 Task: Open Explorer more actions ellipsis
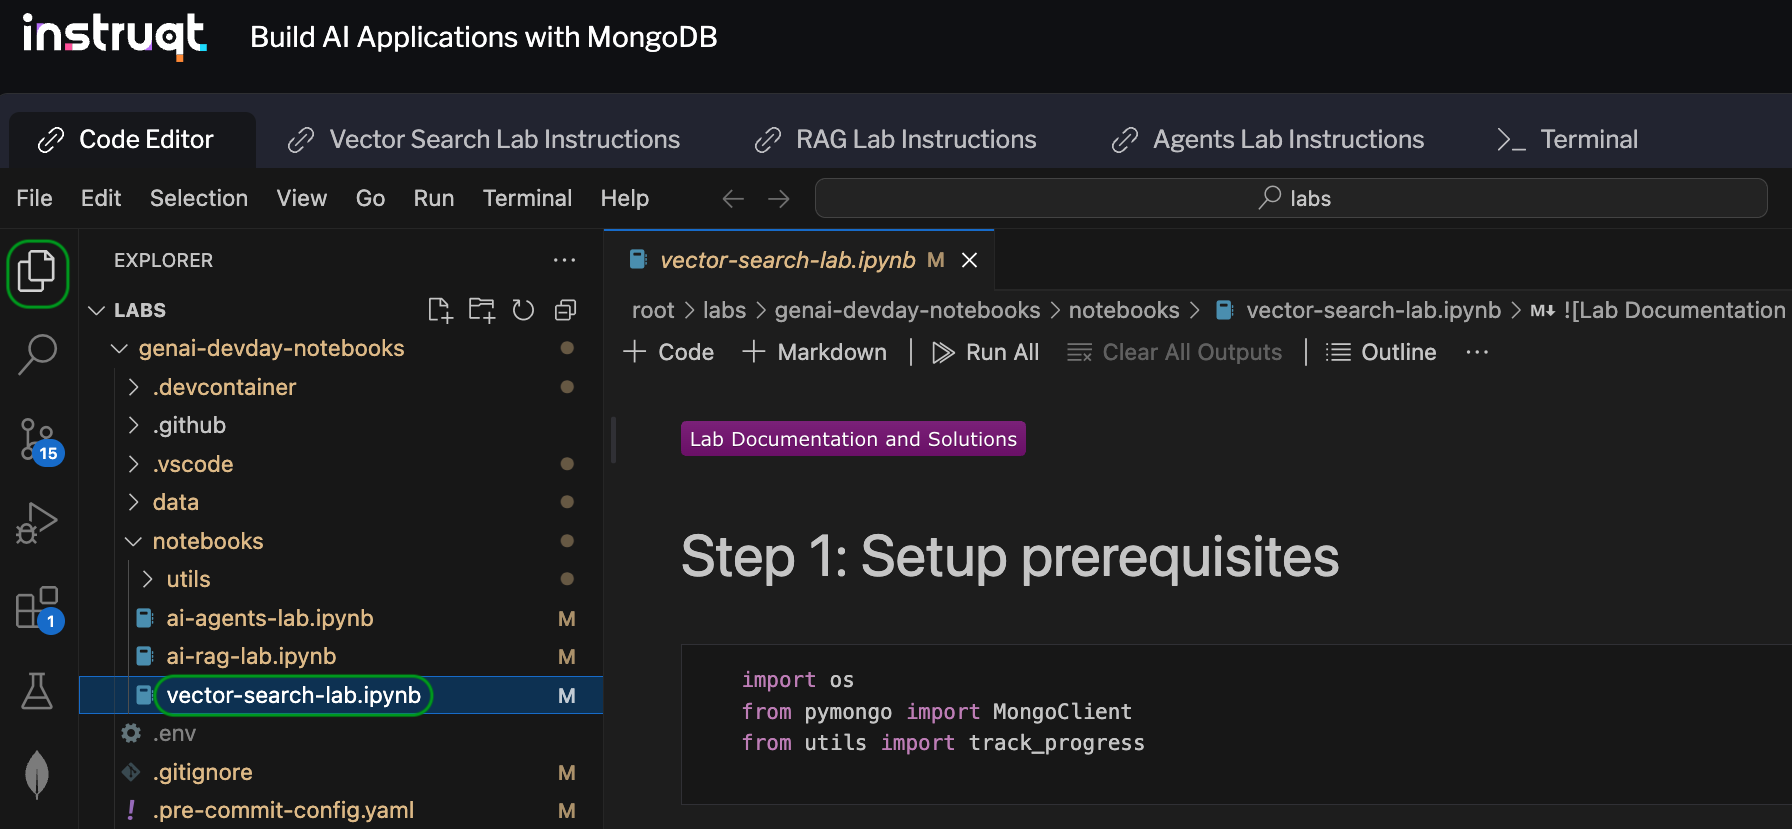tap(564, 260)
